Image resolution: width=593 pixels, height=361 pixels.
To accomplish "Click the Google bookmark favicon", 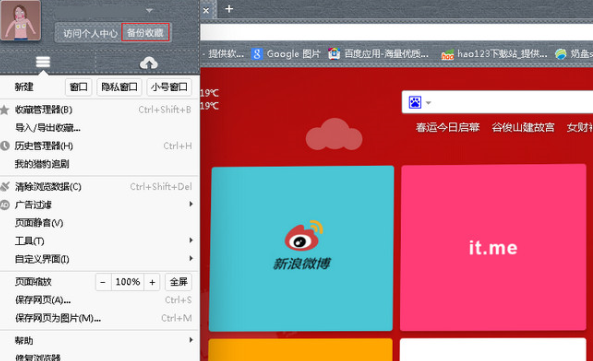I will point(257,54).
